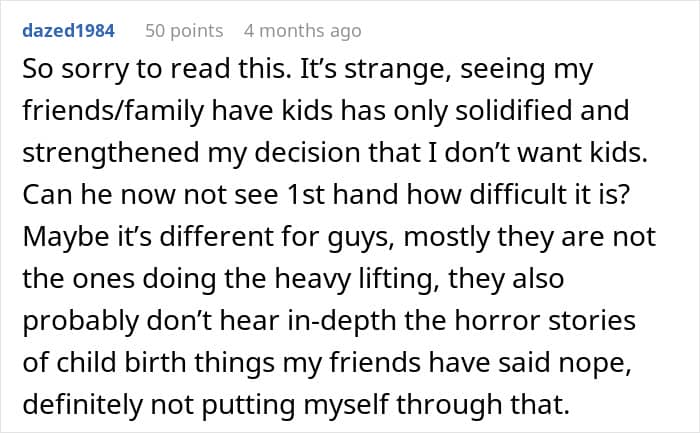
Task: Open the '4 months ago' timestamp permalink
Action: point(301,31)
